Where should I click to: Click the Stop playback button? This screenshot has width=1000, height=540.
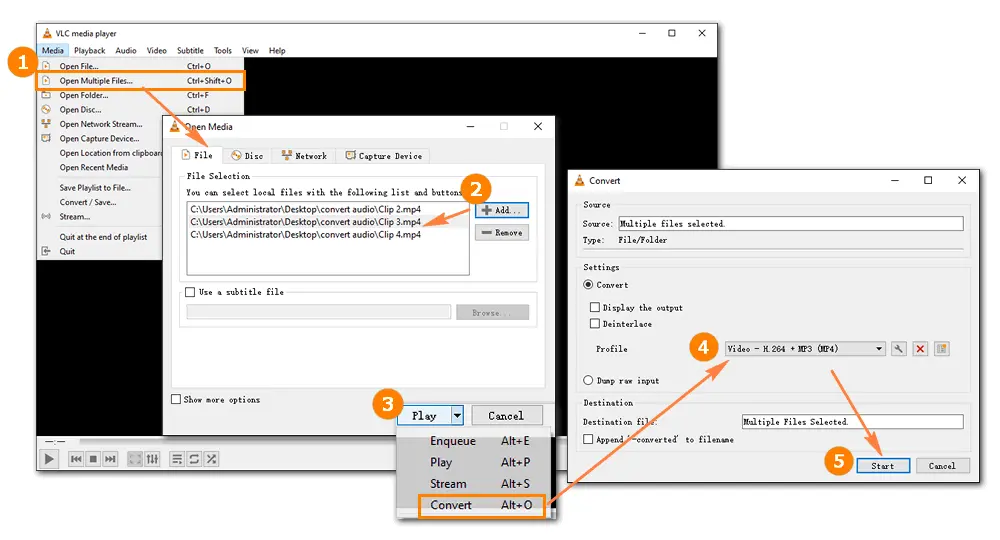tap(93, 459)
